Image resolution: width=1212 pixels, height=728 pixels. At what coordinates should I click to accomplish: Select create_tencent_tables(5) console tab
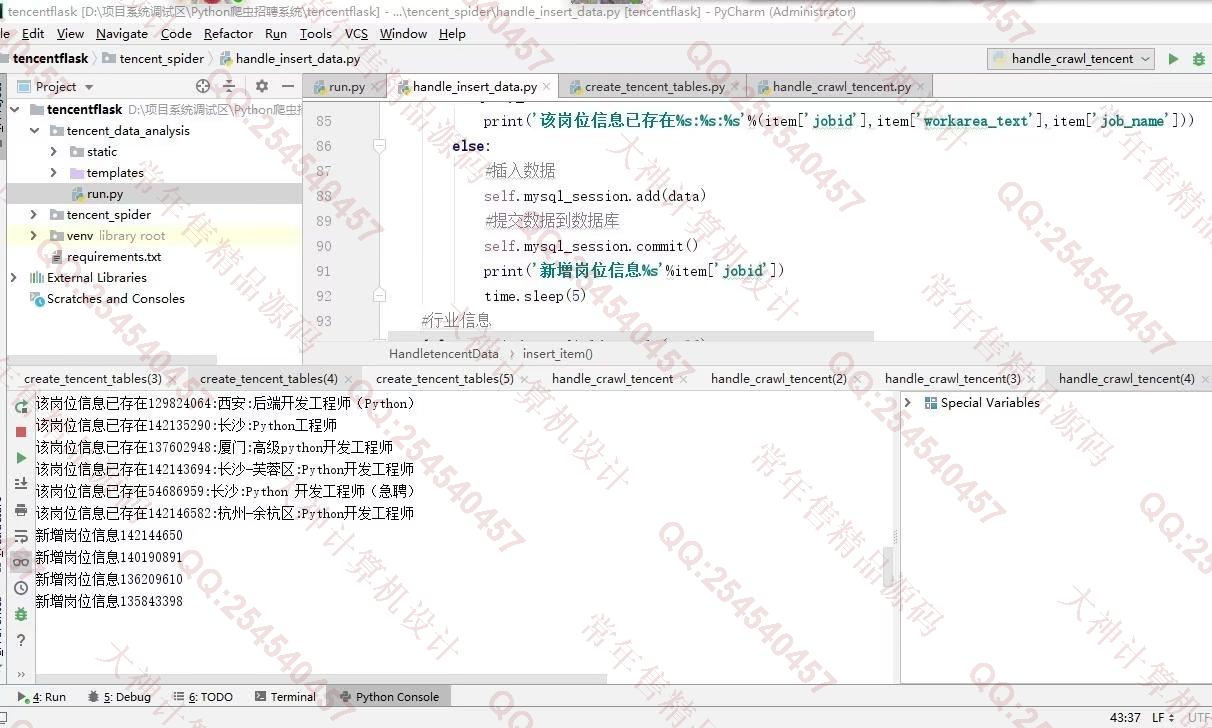445,379
